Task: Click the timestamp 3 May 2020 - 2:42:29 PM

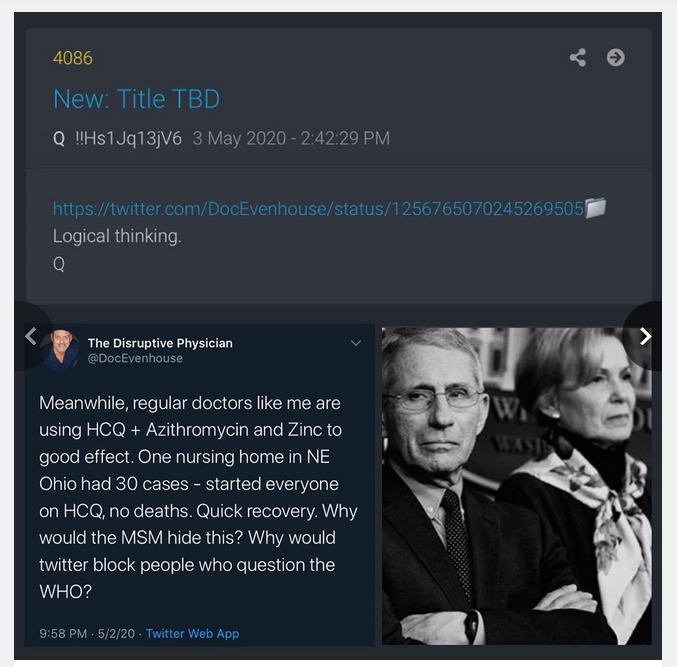Action: click(x=291, y=139)
